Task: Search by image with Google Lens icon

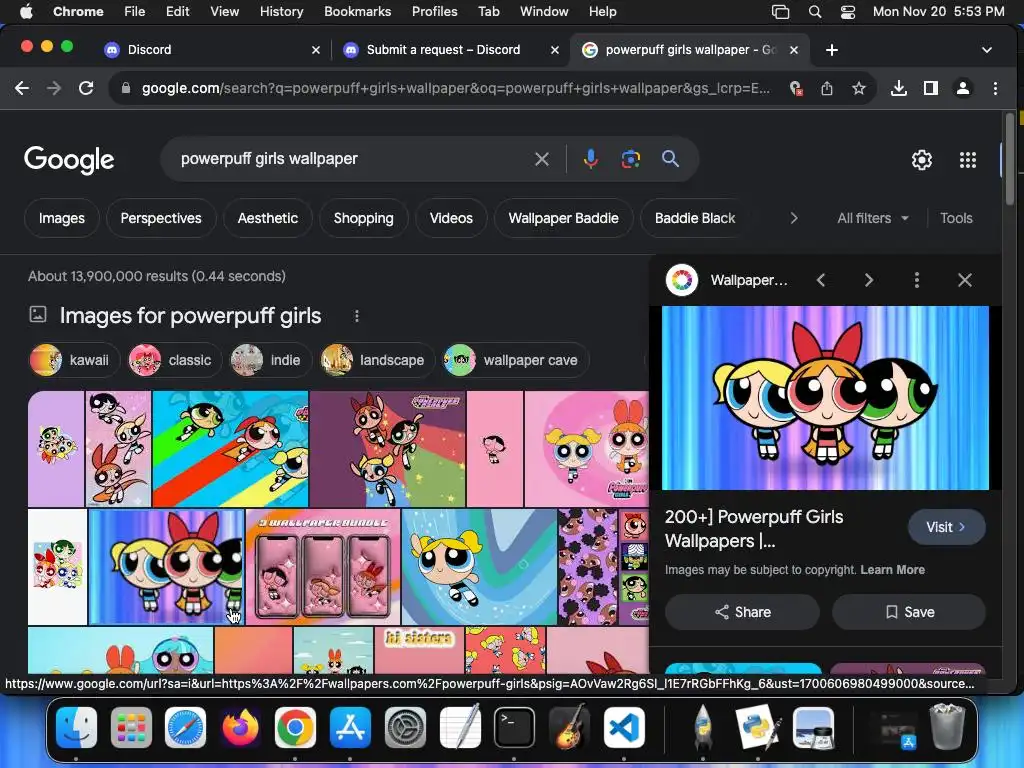Action: click(630, 159)
